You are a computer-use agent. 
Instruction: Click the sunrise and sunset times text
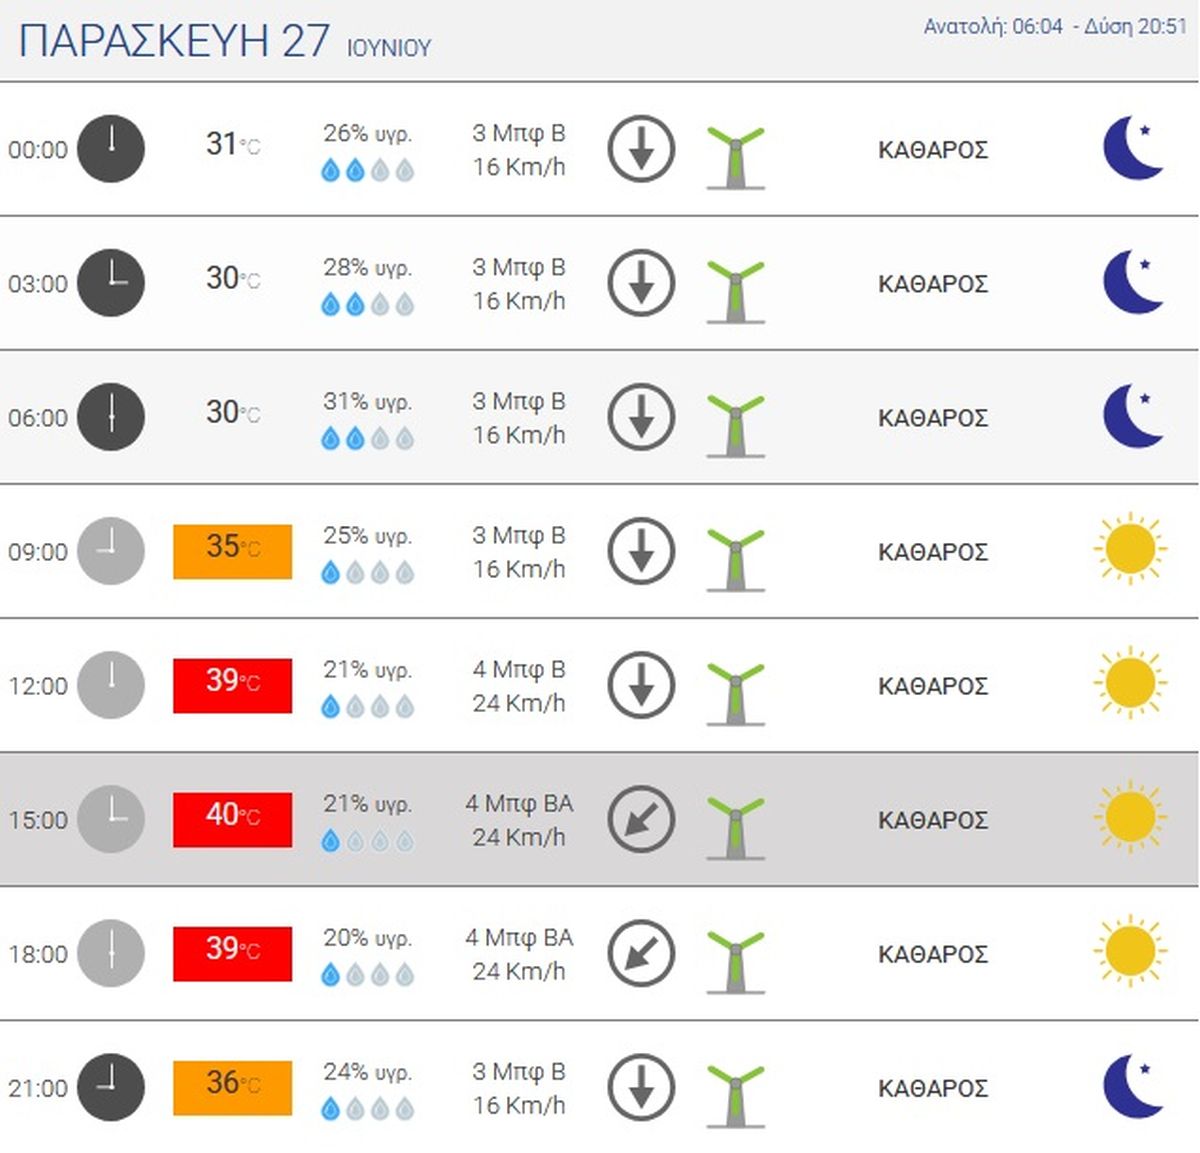1054,27
